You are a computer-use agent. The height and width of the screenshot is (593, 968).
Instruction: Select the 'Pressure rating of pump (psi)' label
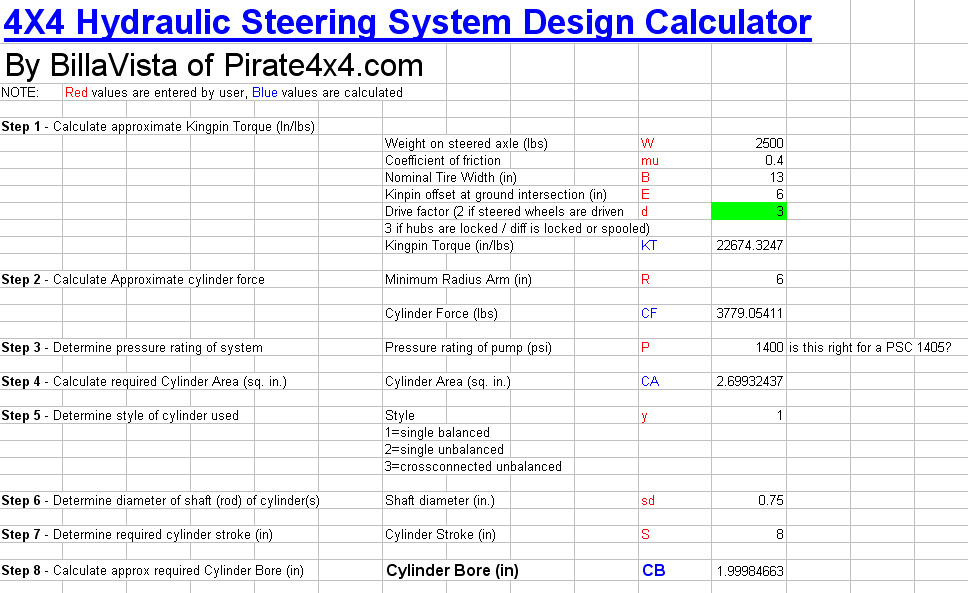click(468, 347)
